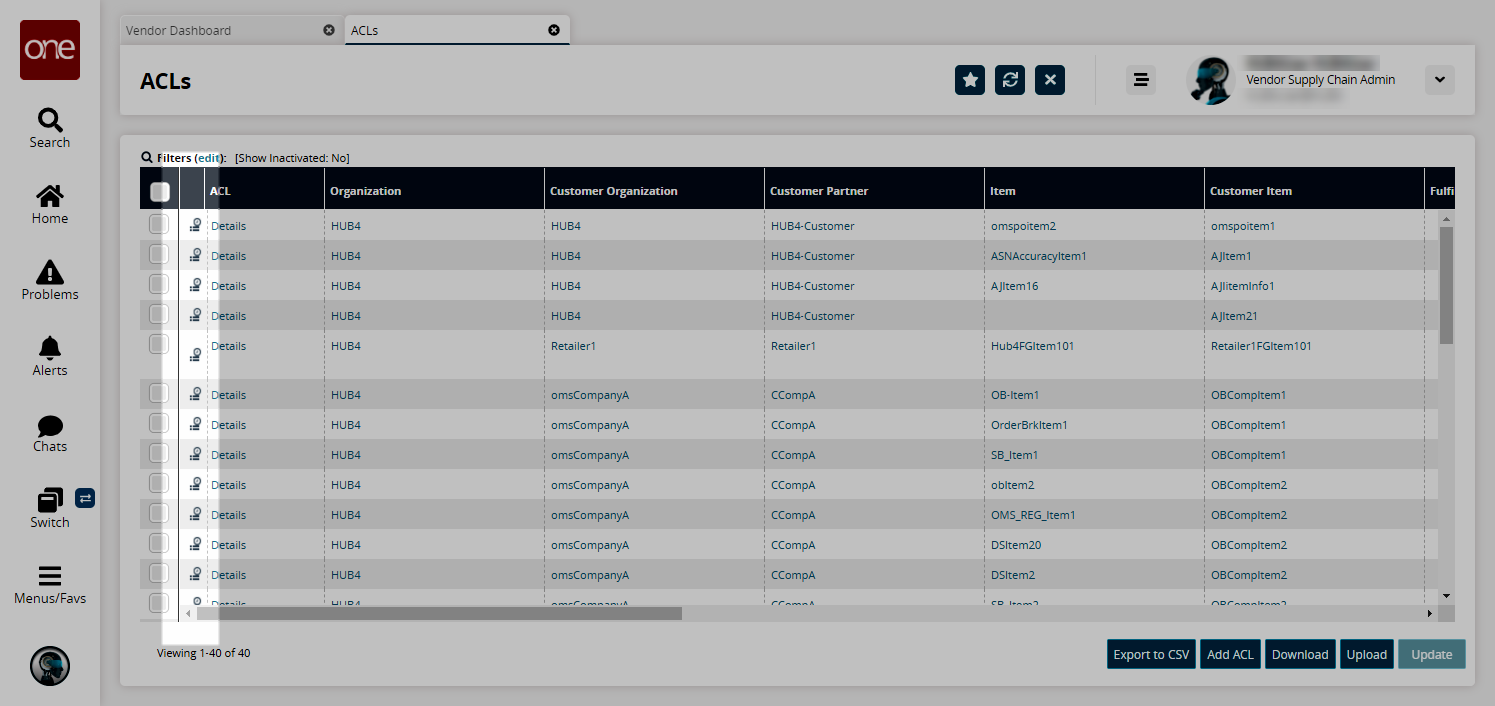The height and width of the screenshot is (706, 1495).
Task: Go to Home in sidebar
Action: tap(50, 204)
